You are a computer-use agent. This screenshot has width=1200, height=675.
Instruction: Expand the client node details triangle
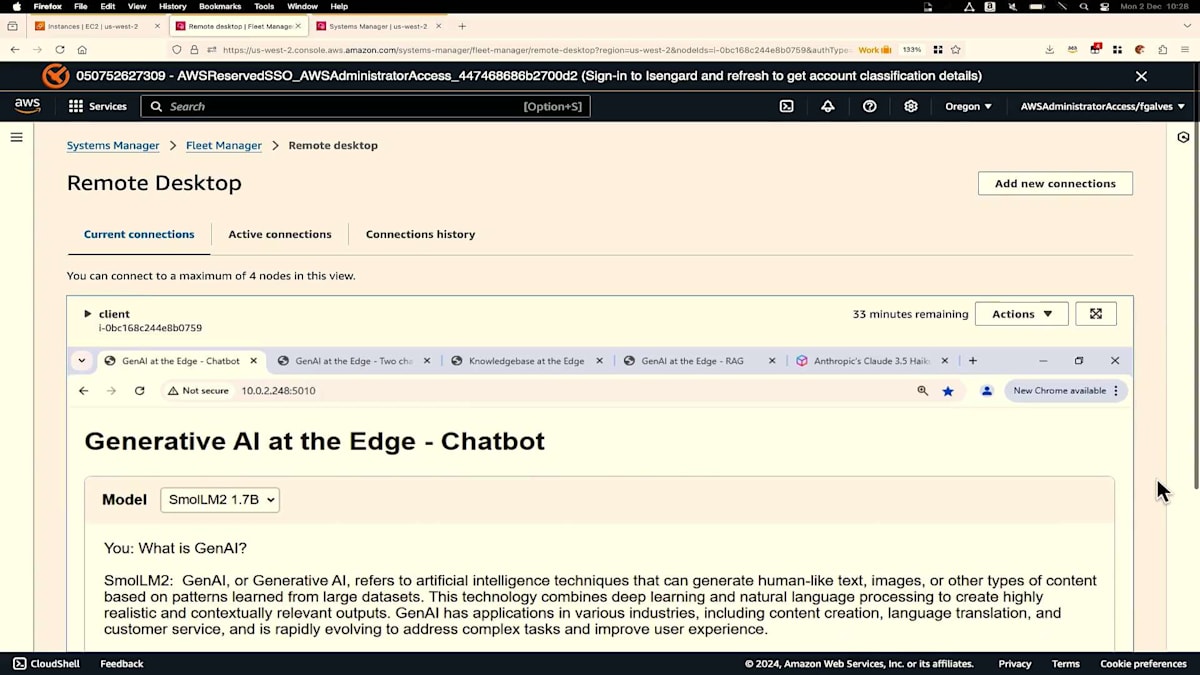tap(87, 314)
